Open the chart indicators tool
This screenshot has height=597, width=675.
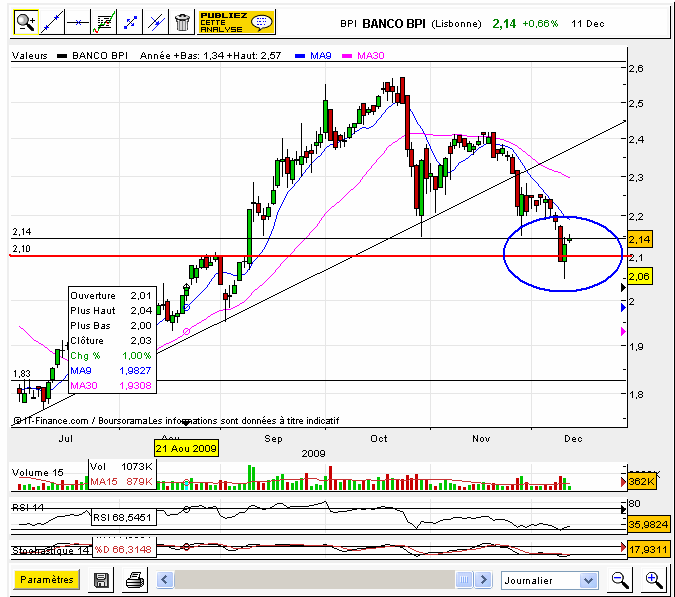click(104, 22)
